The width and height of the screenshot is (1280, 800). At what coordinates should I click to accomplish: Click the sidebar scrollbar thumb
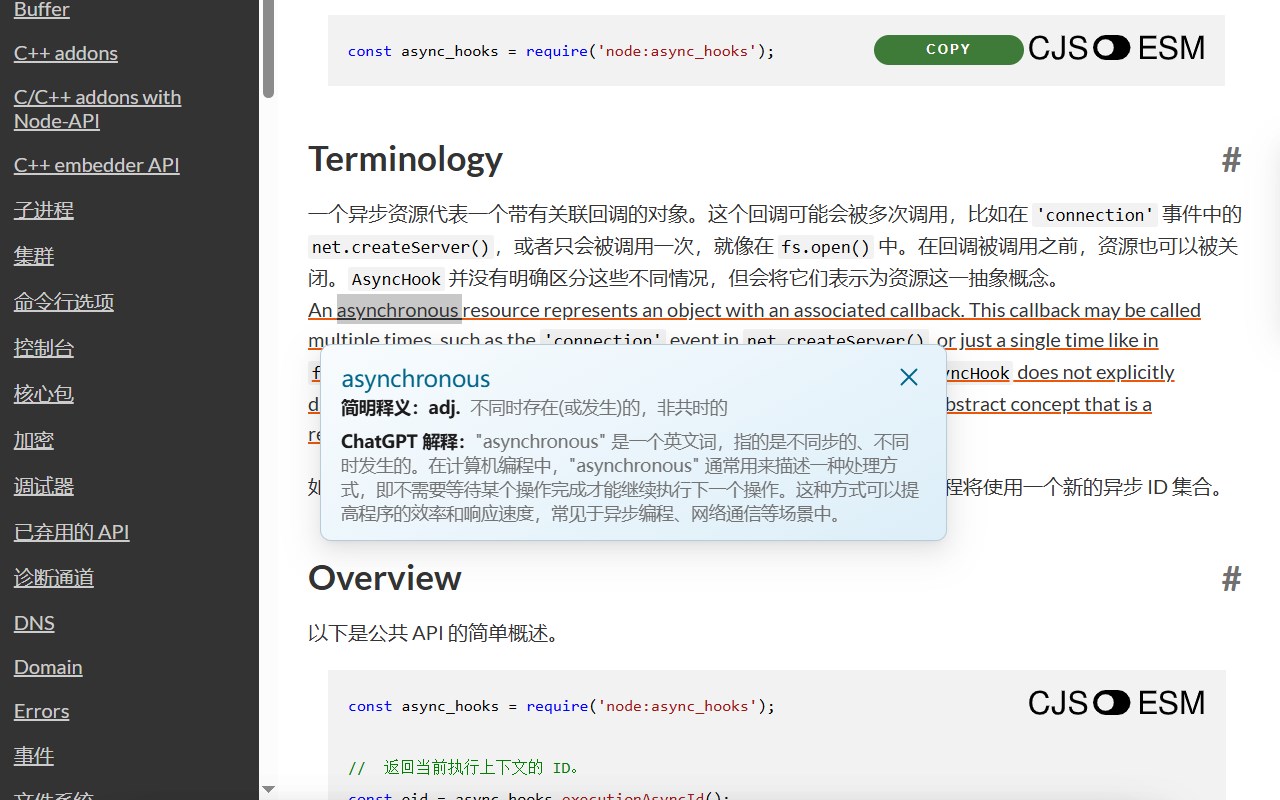point(268,48)
